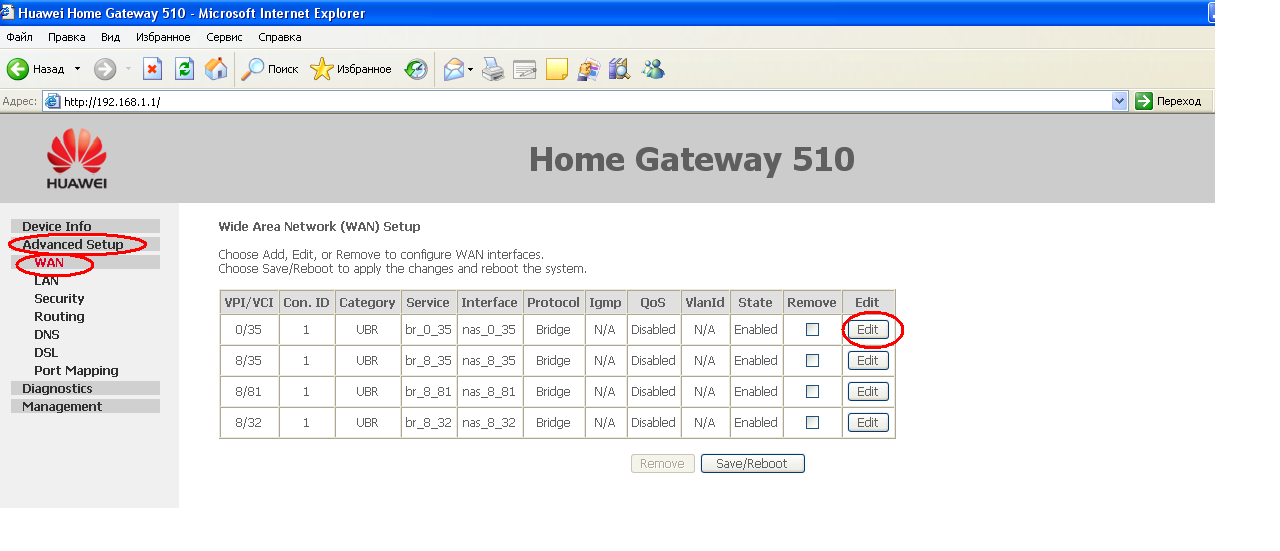Select LAN in the sidebar
1280x551 pixels.
coord(46,280)
